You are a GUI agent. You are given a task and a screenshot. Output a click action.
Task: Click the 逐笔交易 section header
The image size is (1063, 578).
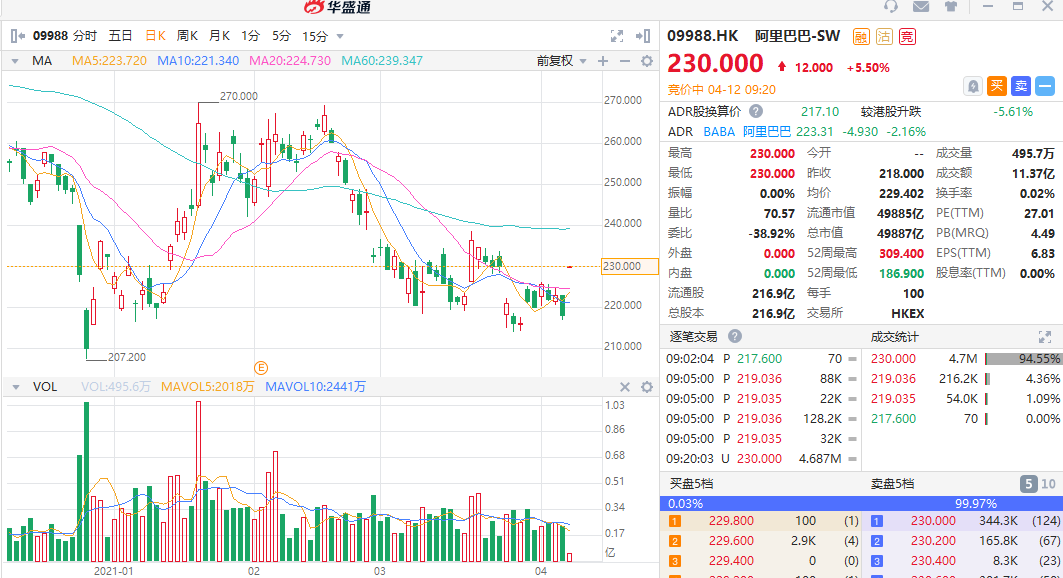tap(694, 336)
